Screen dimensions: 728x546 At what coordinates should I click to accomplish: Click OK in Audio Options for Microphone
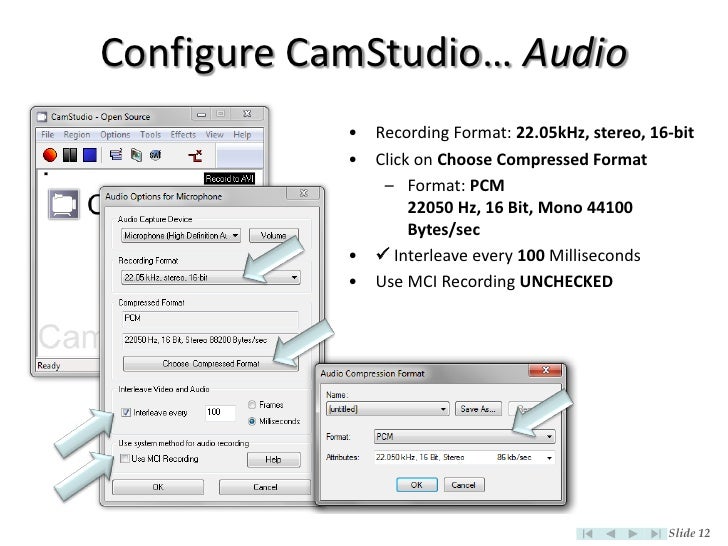[158, 487]
